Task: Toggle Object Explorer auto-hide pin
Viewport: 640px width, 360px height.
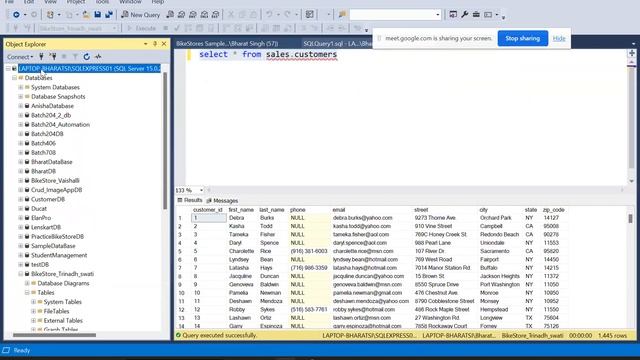Action: tap(155, 44)
